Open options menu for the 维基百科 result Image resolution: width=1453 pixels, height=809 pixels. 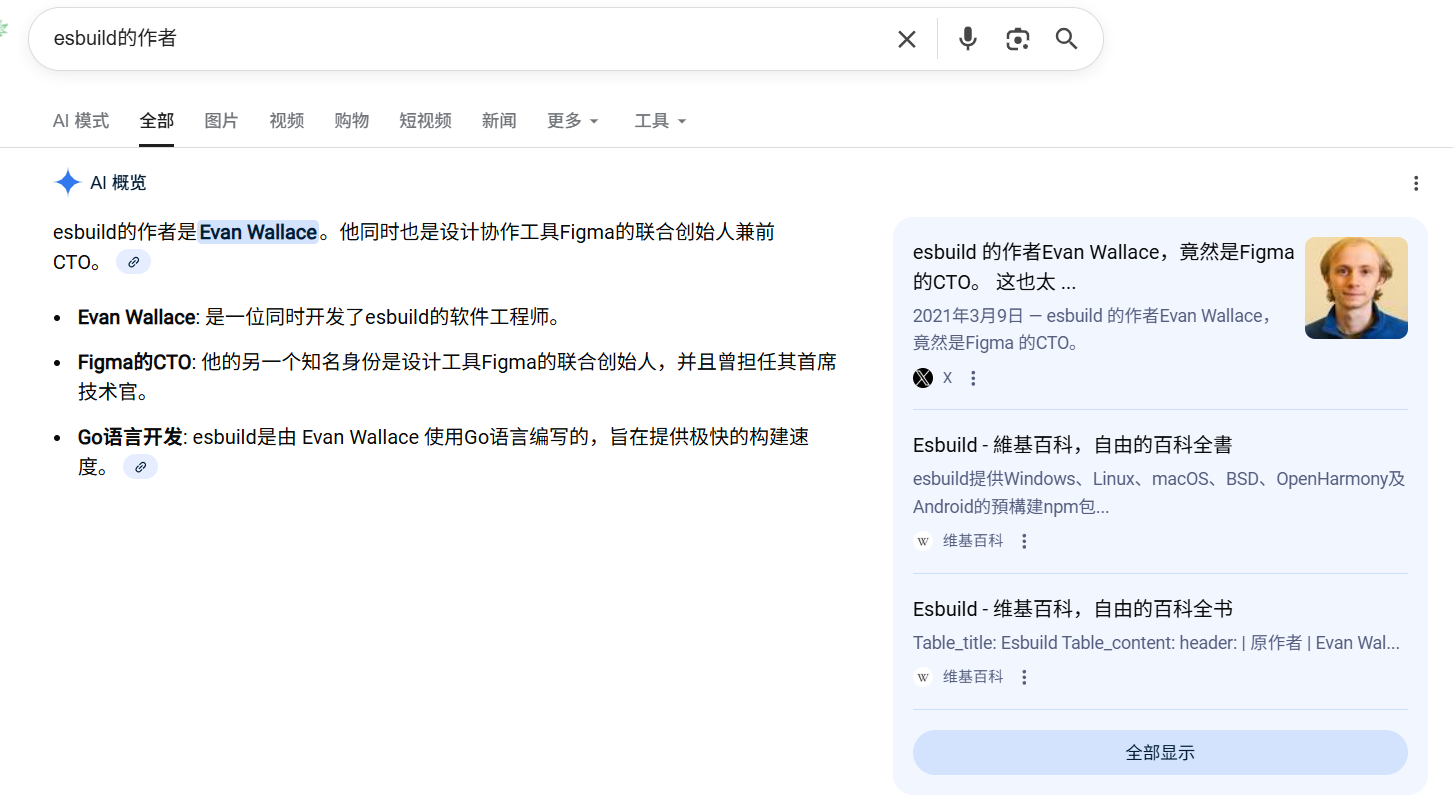(1023, 540)
